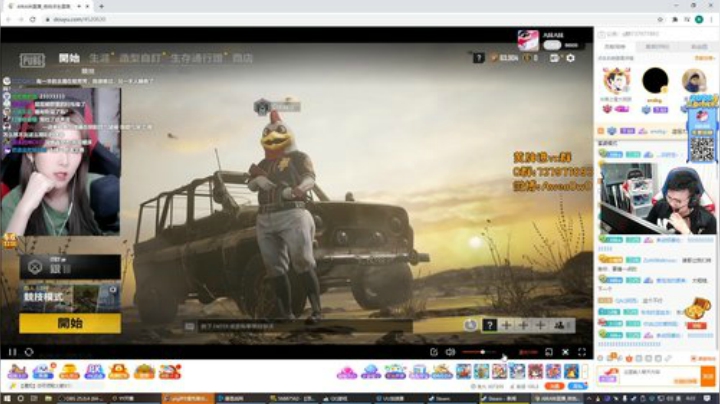The image size is (720, 404).
Task: Reload the browser page
Action: (x=33, y=19)
